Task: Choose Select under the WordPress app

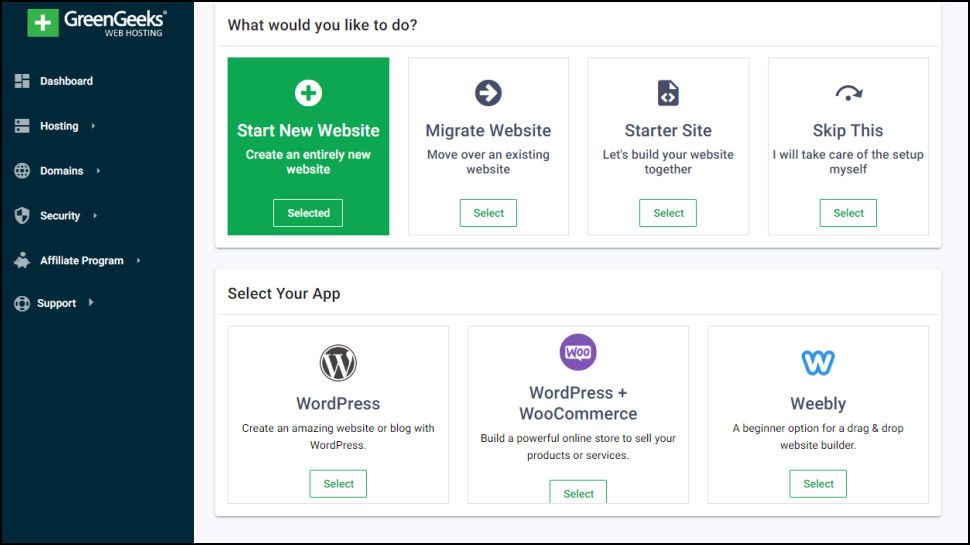Action: (338, 484)
